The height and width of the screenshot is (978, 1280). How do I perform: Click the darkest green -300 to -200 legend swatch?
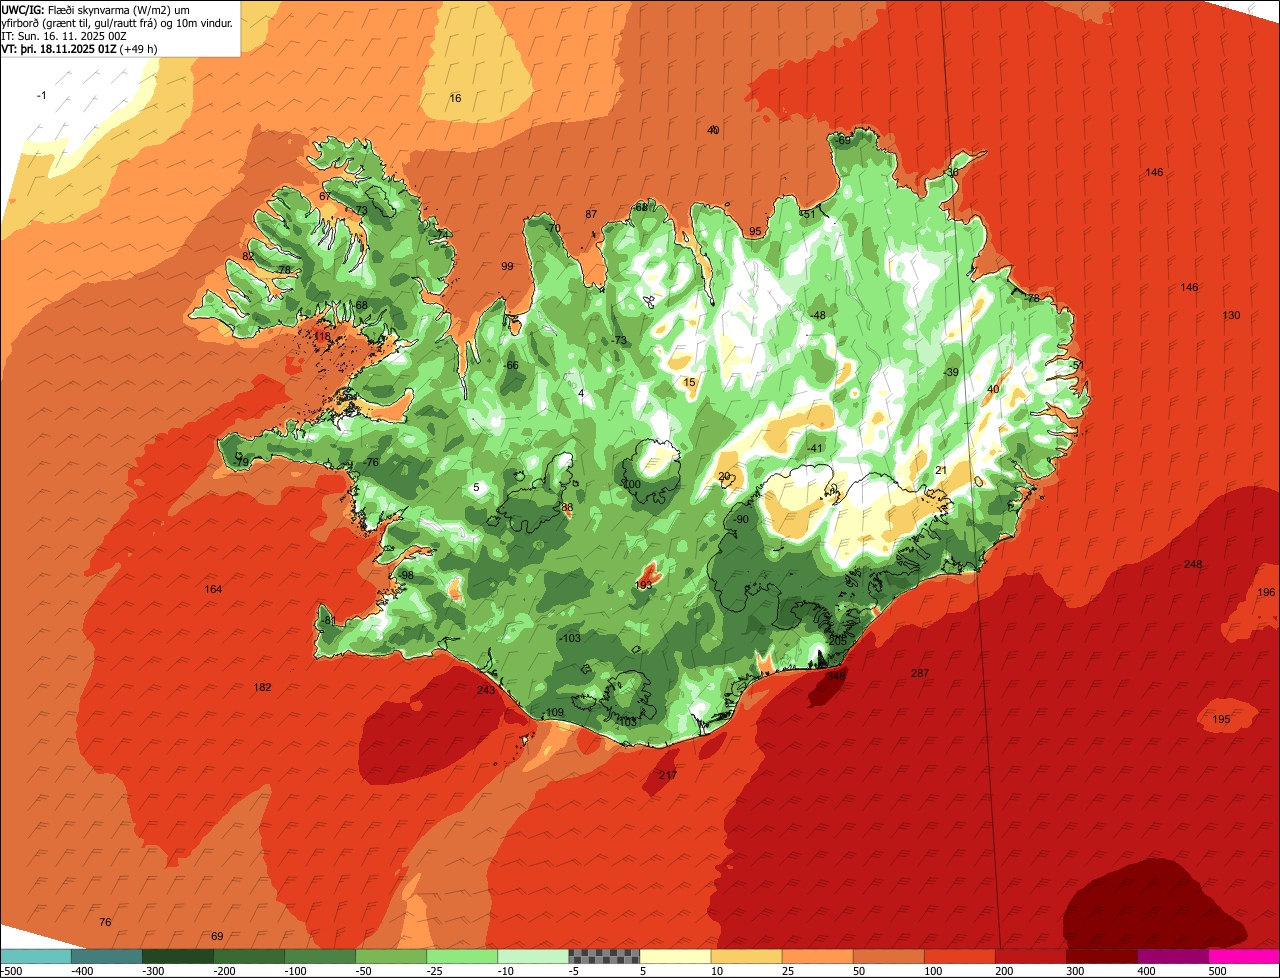(x=178, y=956)
